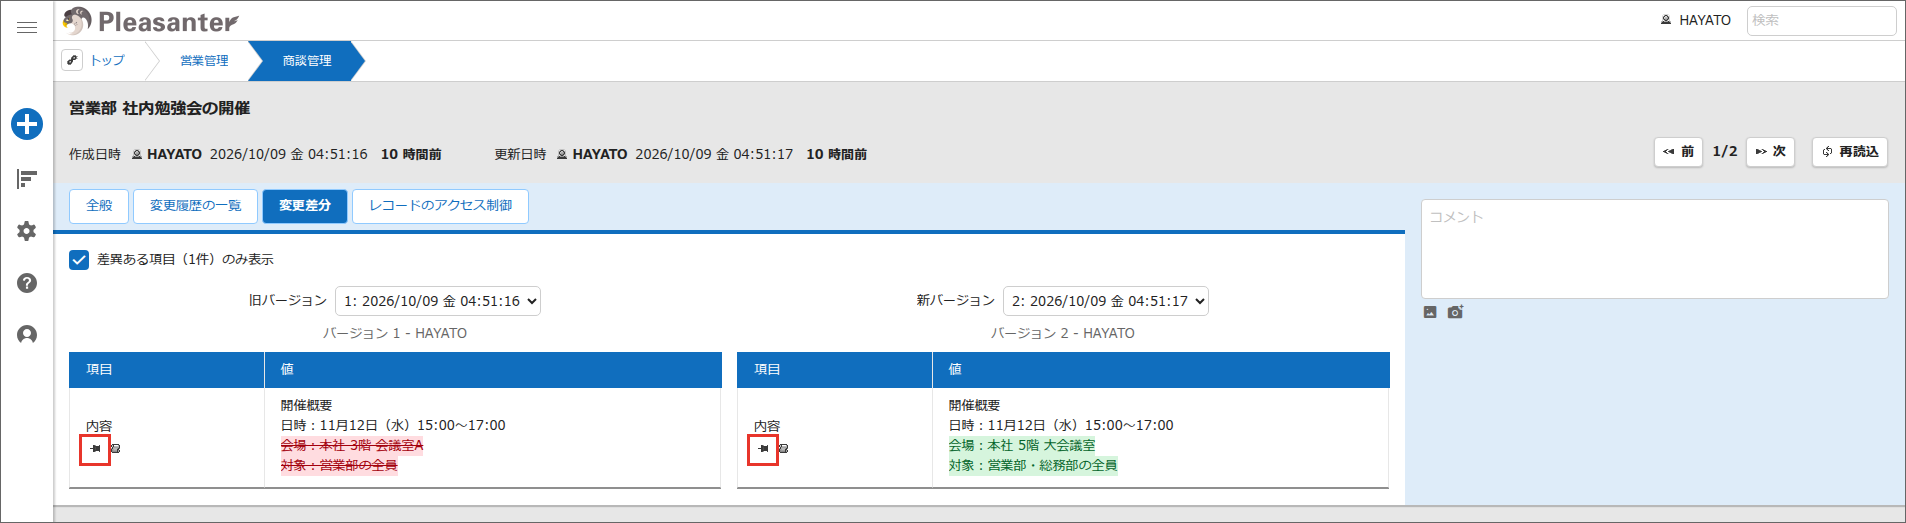Viewport: 1906px width, 523px height.
Task: Click the バージョン 2 - HAYATO label
Action: tap(1063, 334)
